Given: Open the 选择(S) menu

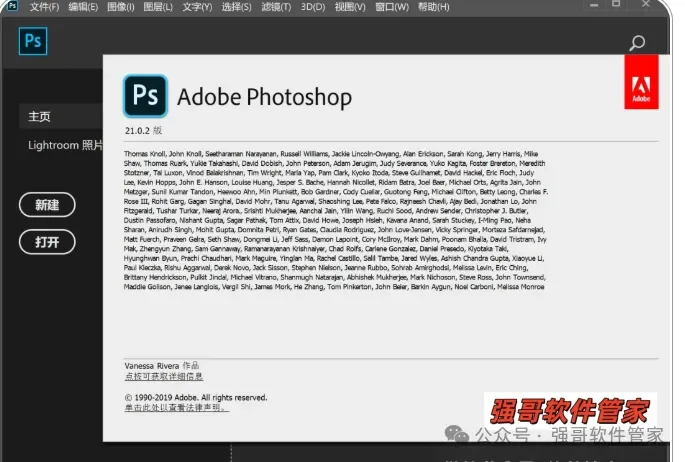Looking at the screenshot, I should click(x=236, y=7).
